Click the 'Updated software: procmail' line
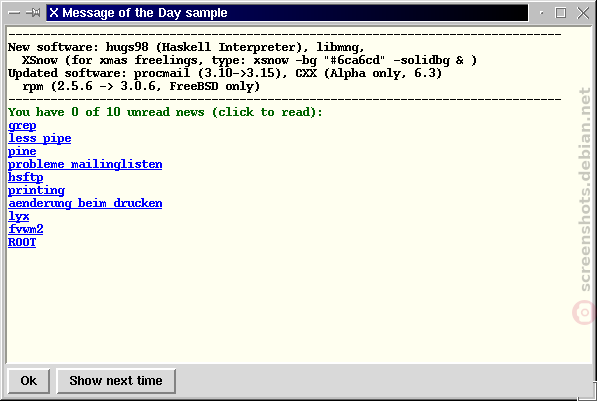Image resolution: width=597 pixels, height=401 pixels. 225,73
